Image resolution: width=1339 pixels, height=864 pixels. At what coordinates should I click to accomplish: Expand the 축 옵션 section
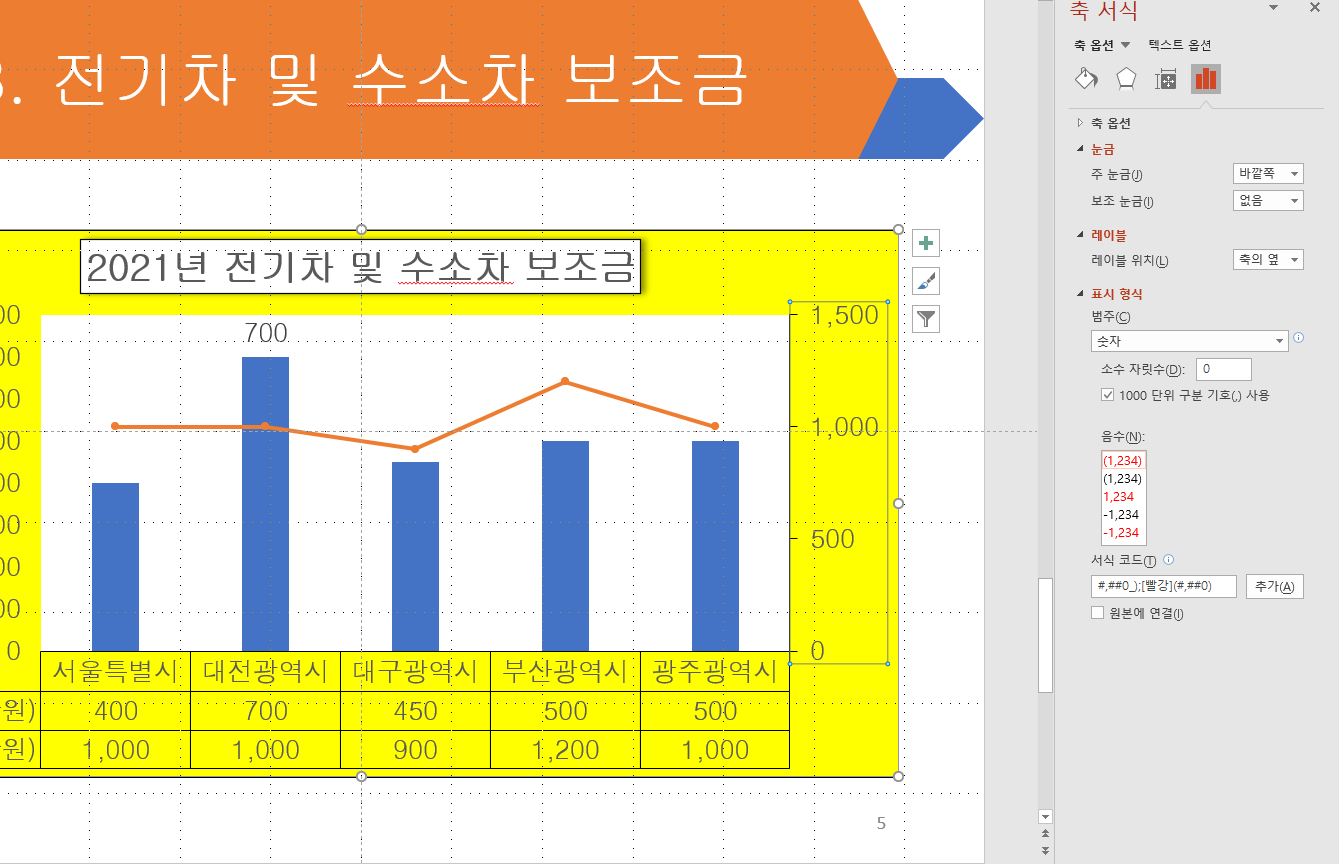(x=1104, y=123)
